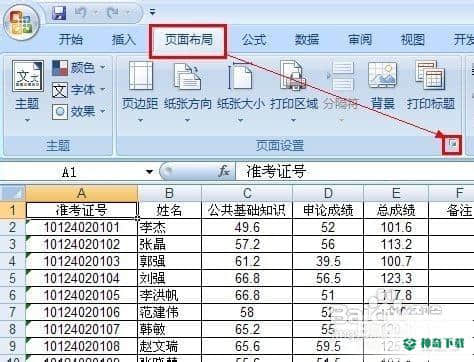Click the fx insert function button
474x362 pixels.
tap(224, 171)
